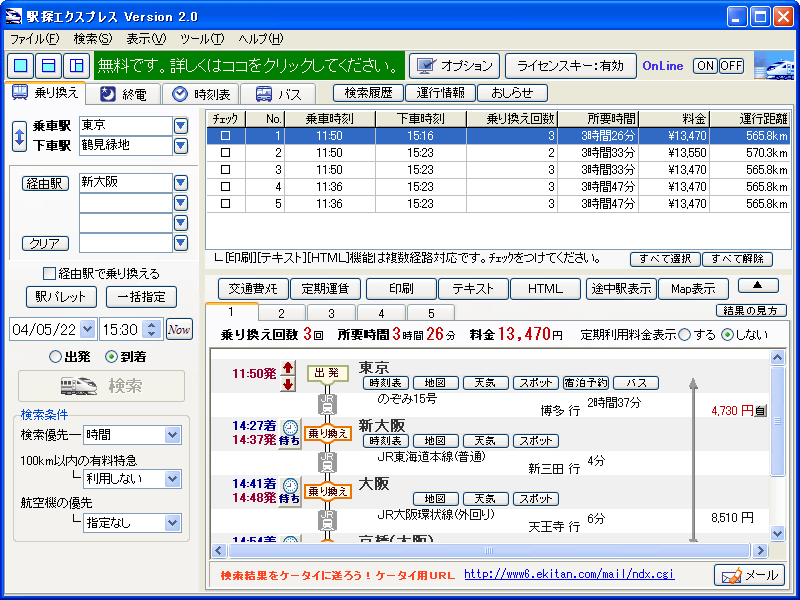Open the third via-station dropdown
800x600 pixels.
181,223
